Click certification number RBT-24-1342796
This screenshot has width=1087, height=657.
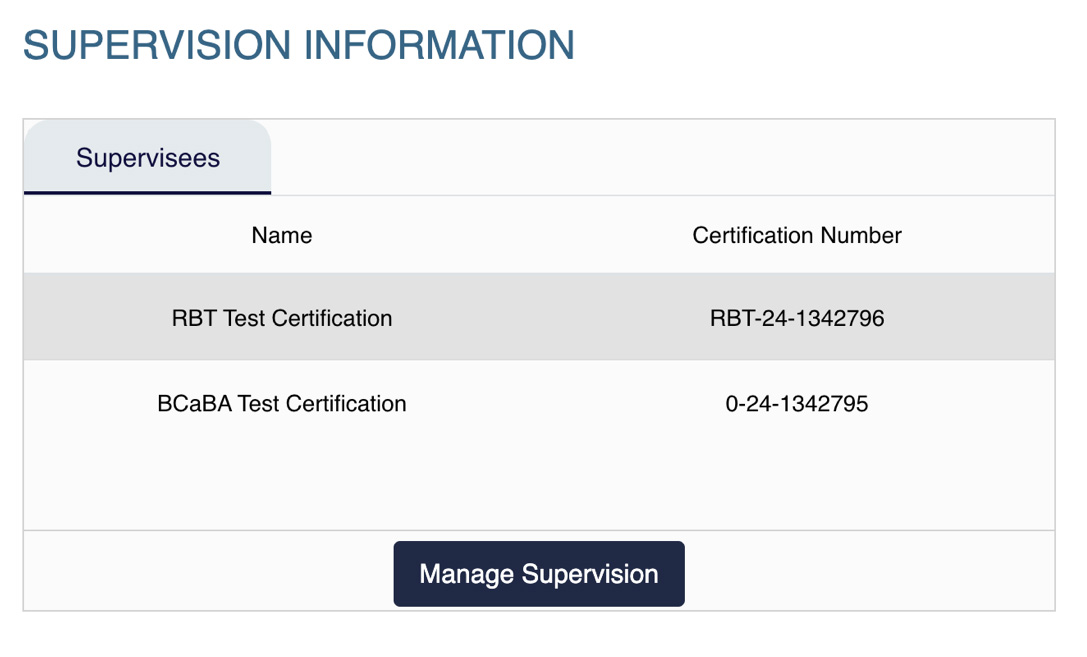point(797,318)
